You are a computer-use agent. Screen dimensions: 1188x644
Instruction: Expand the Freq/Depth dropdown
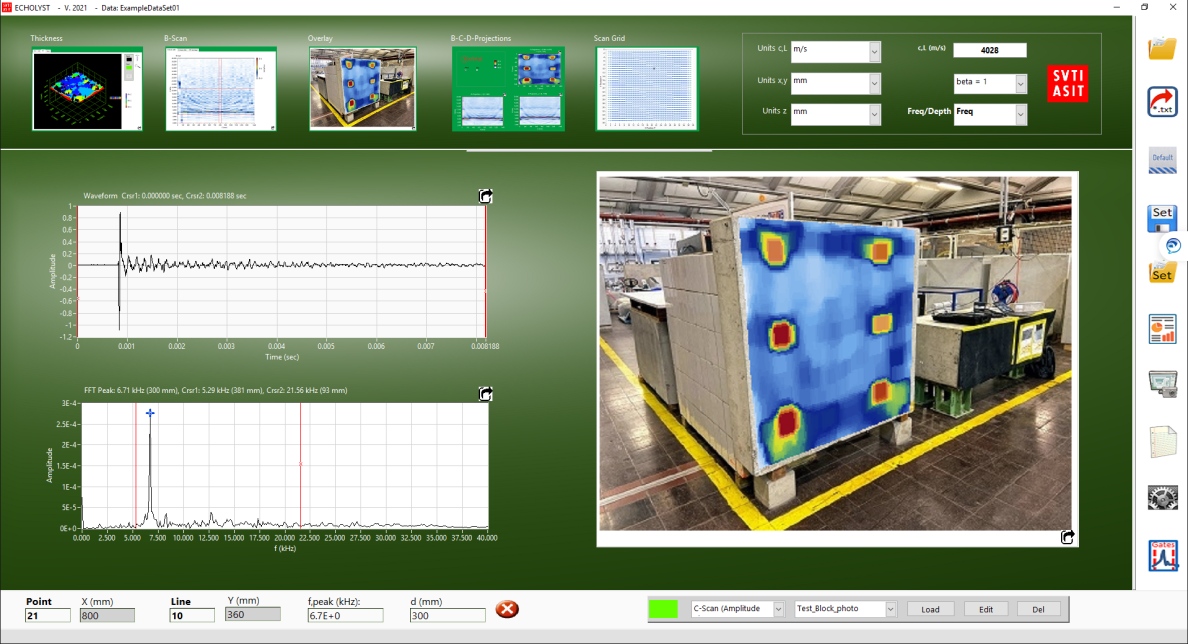point(1020,116)
